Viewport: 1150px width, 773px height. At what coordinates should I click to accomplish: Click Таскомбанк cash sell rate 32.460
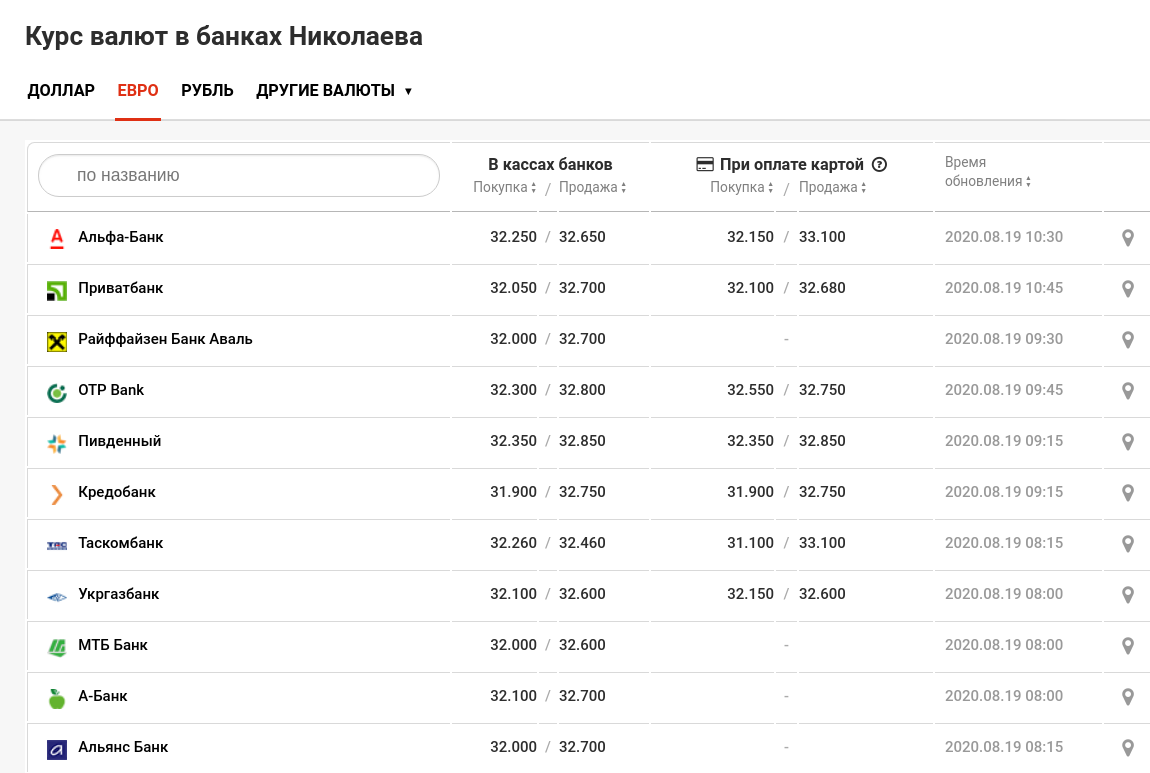point(582,543)
